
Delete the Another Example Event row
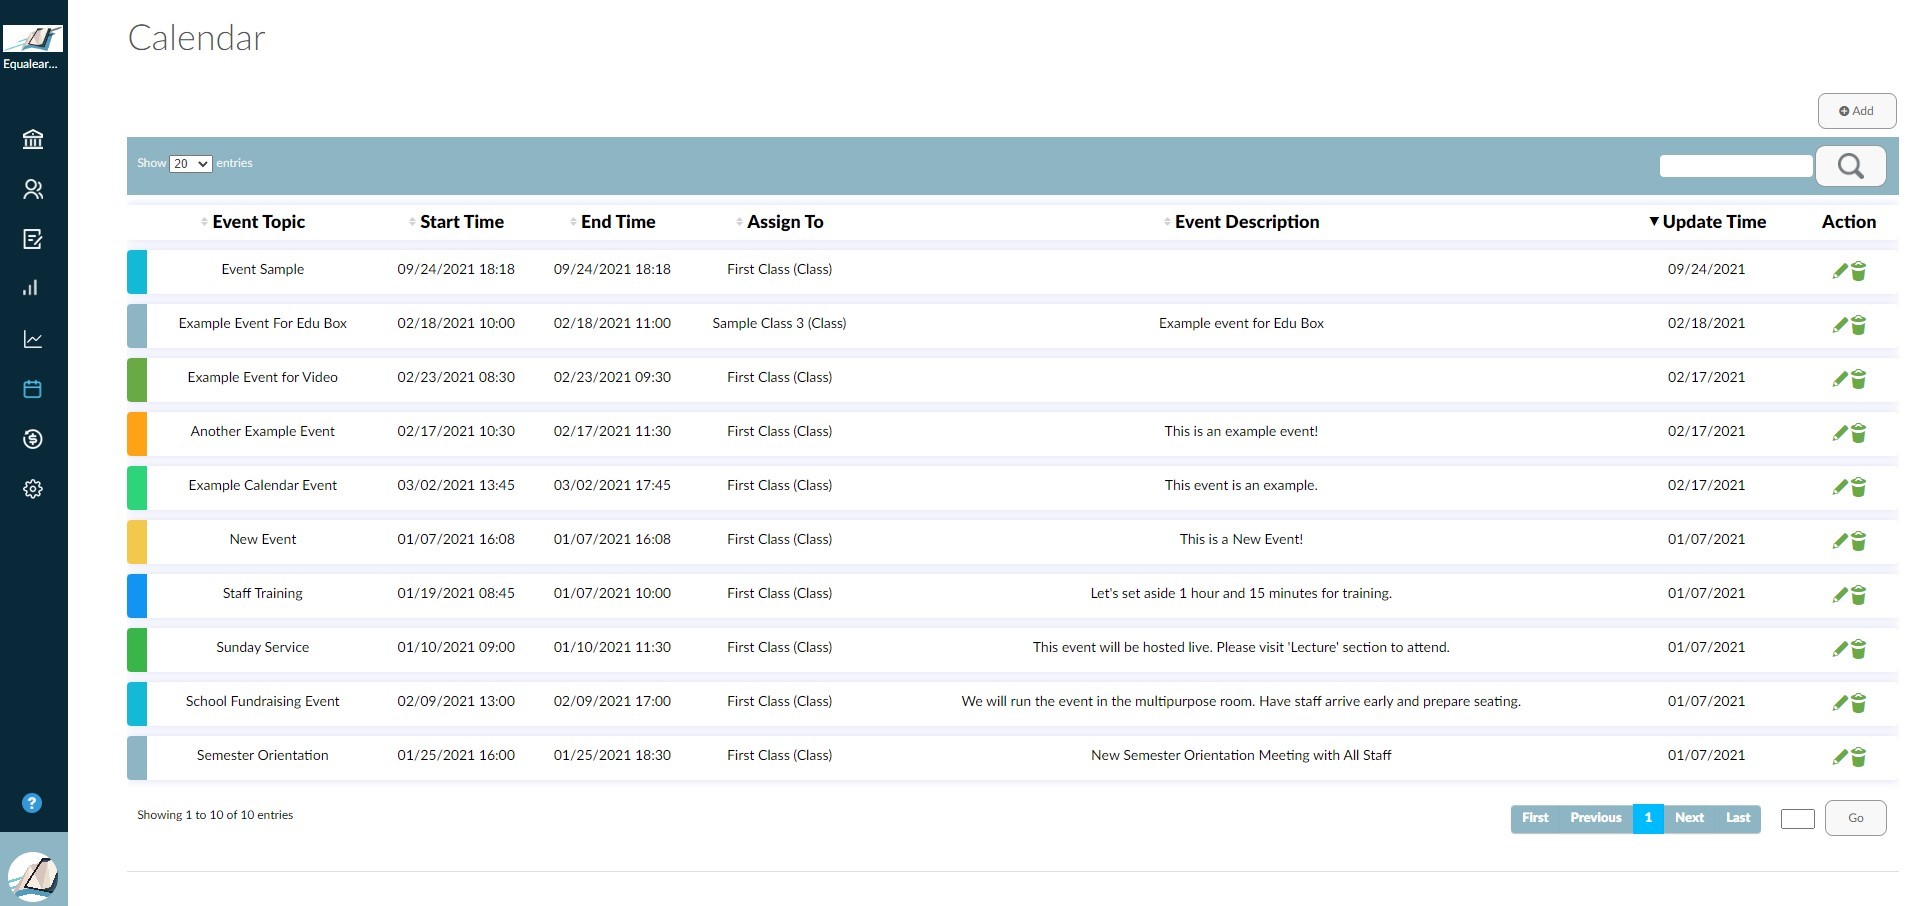[1858, 433]
